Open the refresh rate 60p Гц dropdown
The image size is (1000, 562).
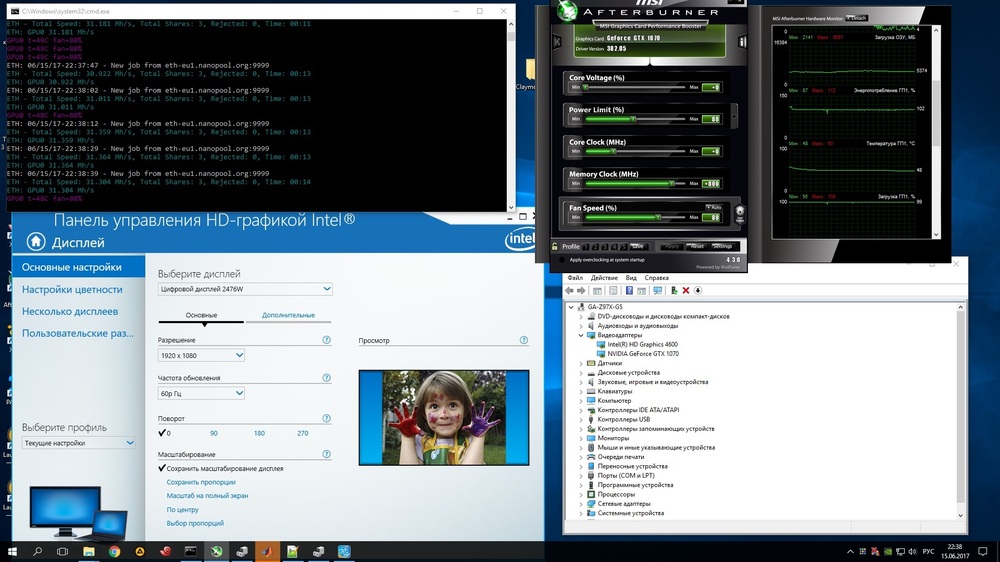click(x=201, y=394)
